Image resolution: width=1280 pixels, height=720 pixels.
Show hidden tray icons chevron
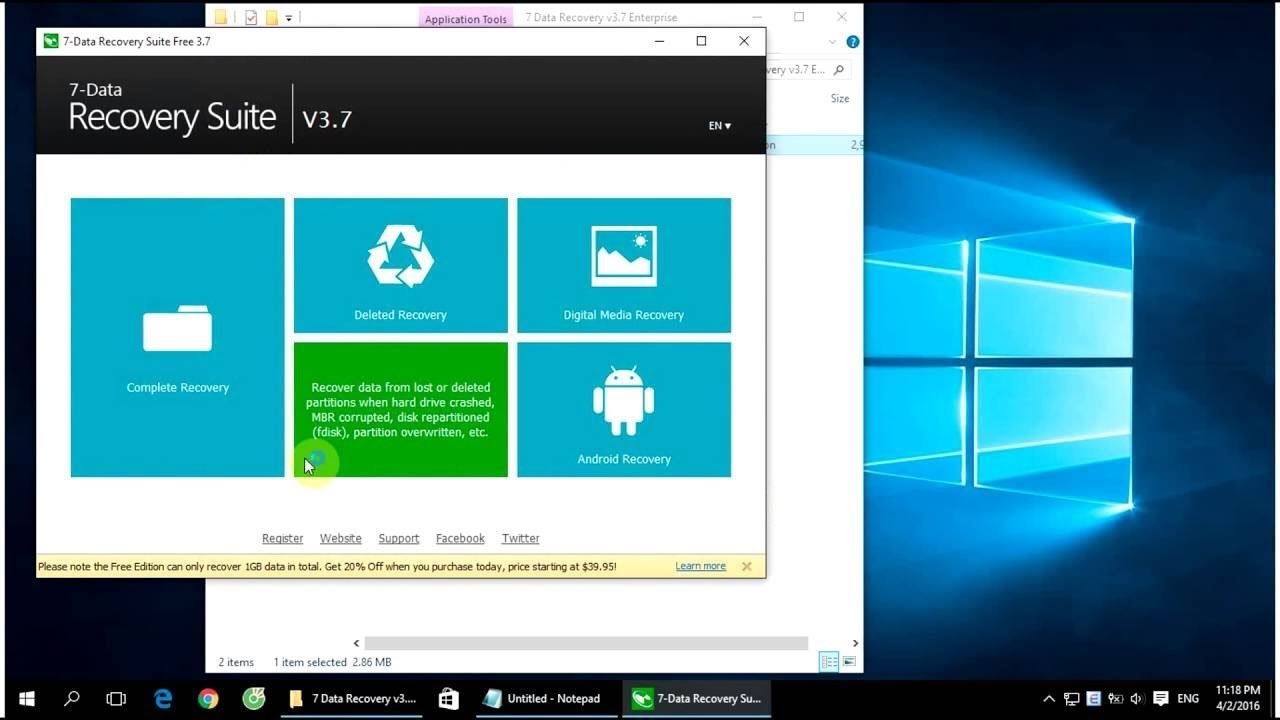tap(1048, 699)
